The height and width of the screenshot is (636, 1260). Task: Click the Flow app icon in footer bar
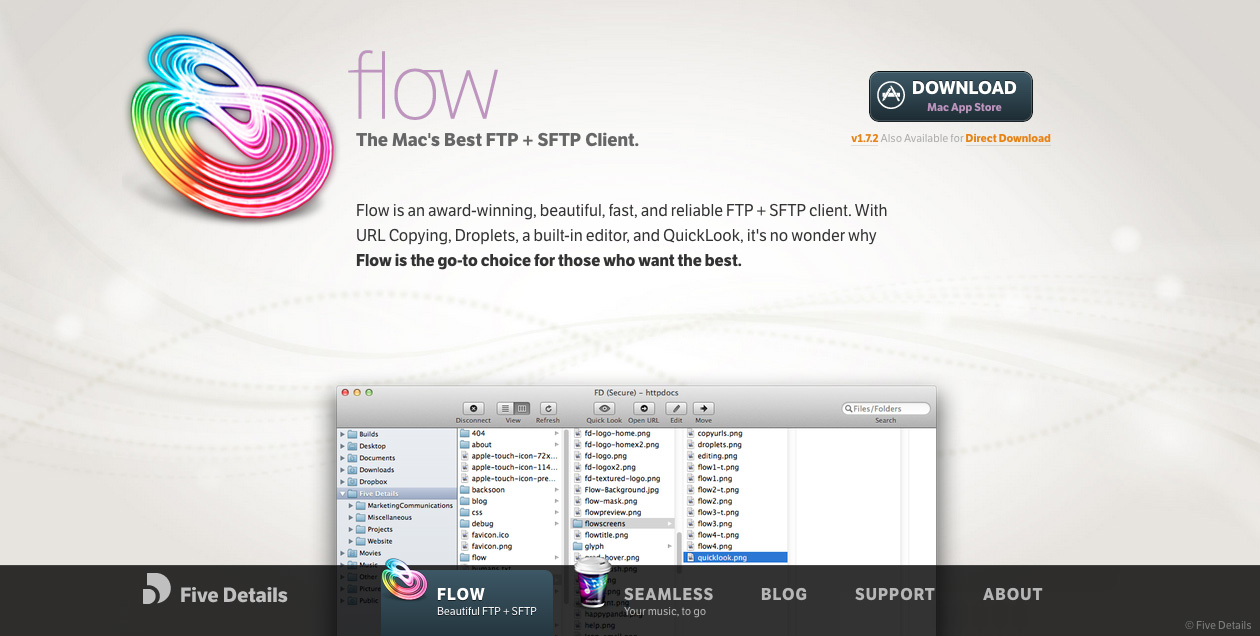[x=404, y=580]
